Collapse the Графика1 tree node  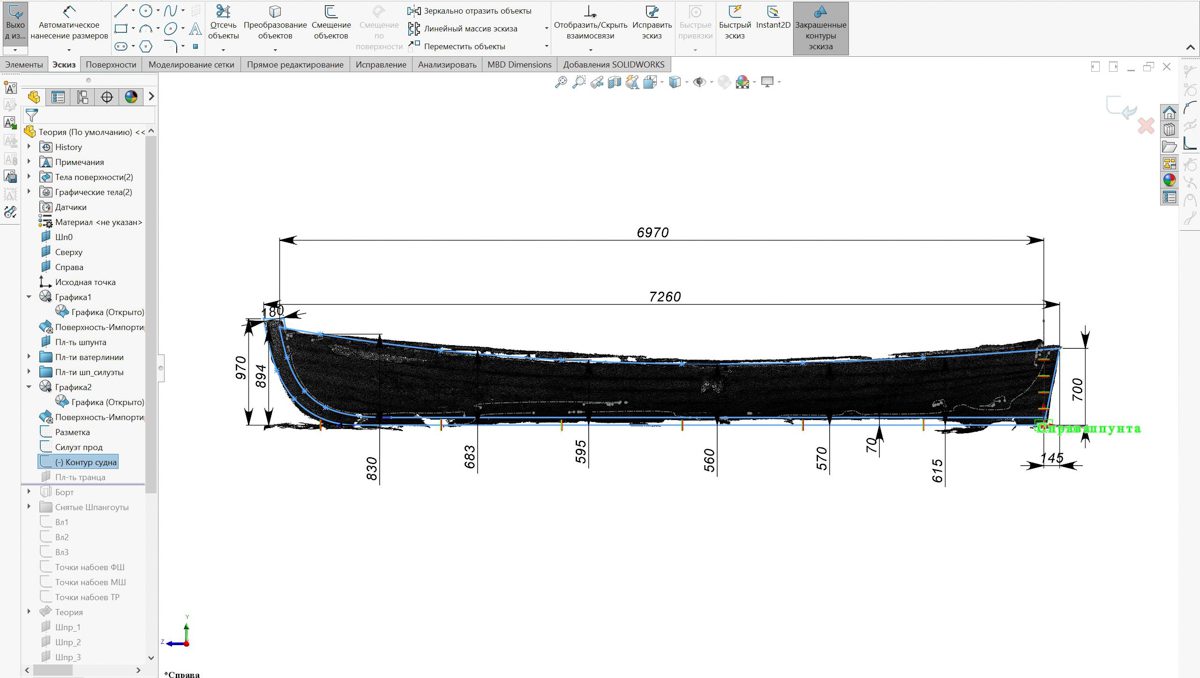(29, 297)
